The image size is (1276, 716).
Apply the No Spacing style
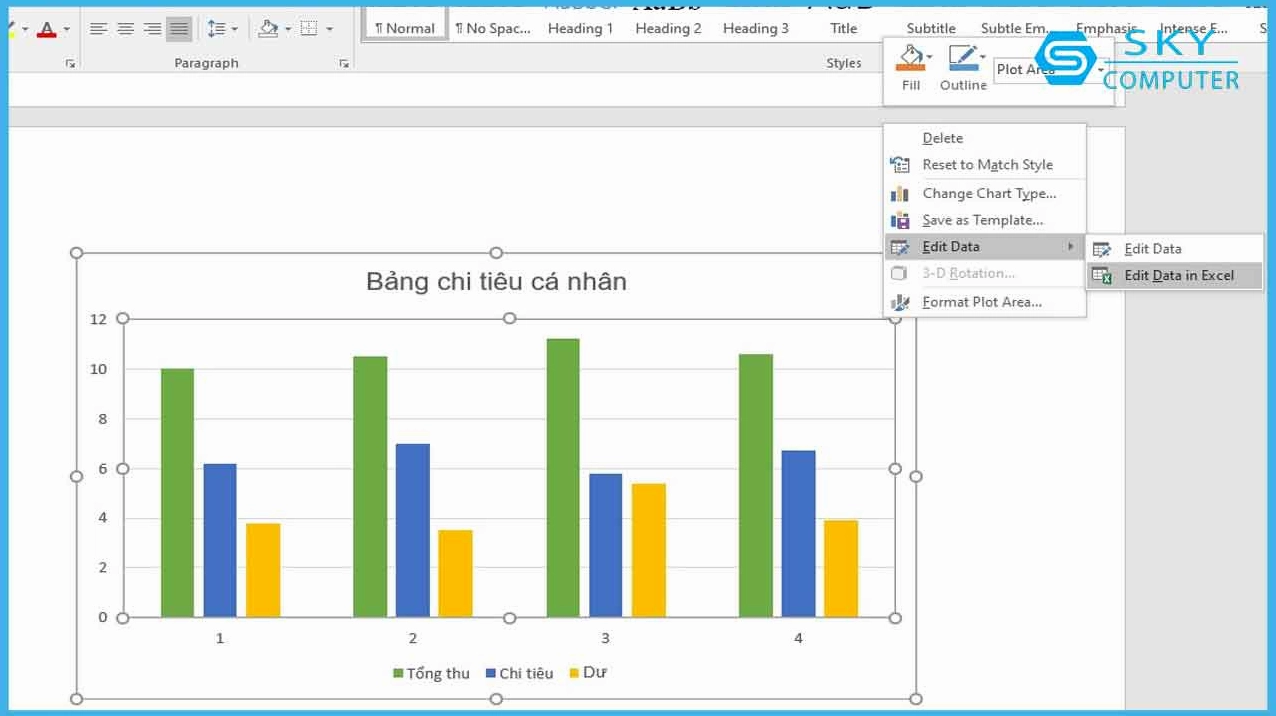pyautogui.click(x=492, y=28)
